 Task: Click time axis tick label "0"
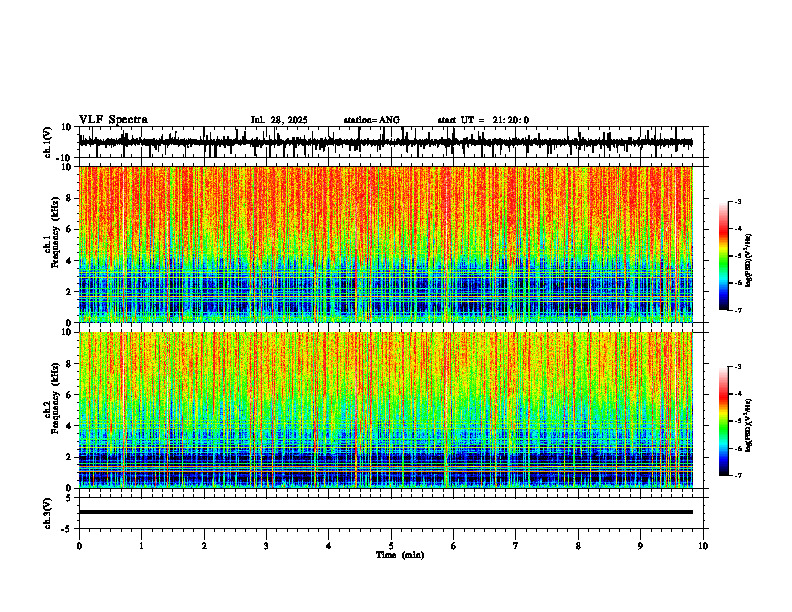tap(79, 546)
